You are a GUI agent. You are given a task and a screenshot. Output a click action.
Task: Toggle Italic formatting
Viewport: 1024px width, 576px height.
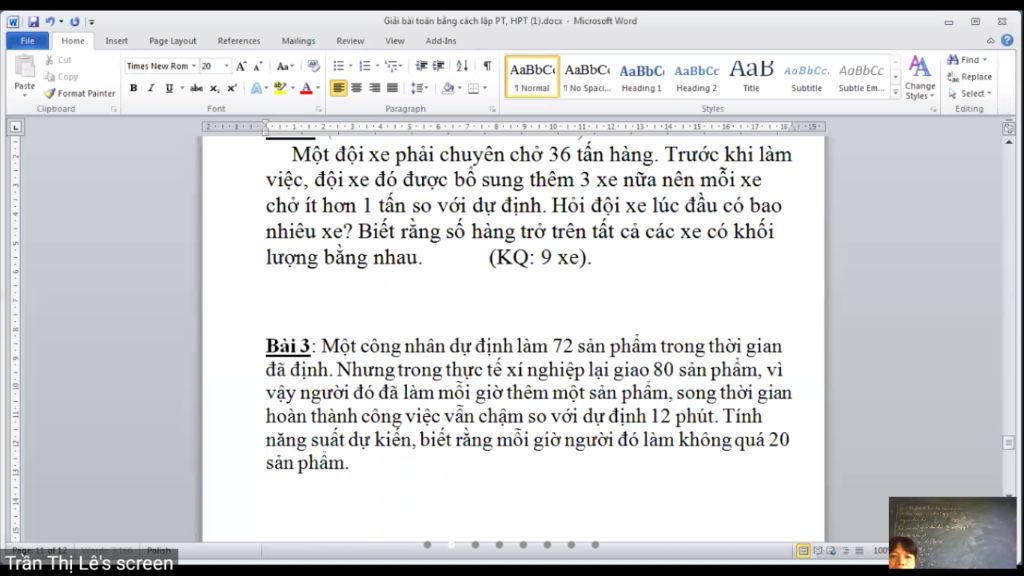click(x=151, y=88)
